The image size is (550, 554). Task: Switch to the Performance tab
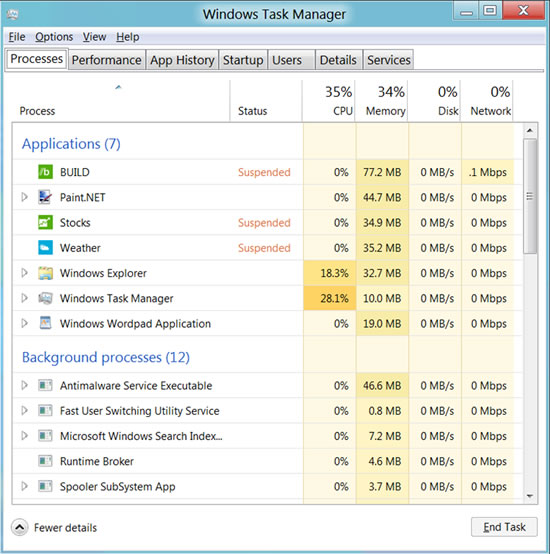click(107, 60)
